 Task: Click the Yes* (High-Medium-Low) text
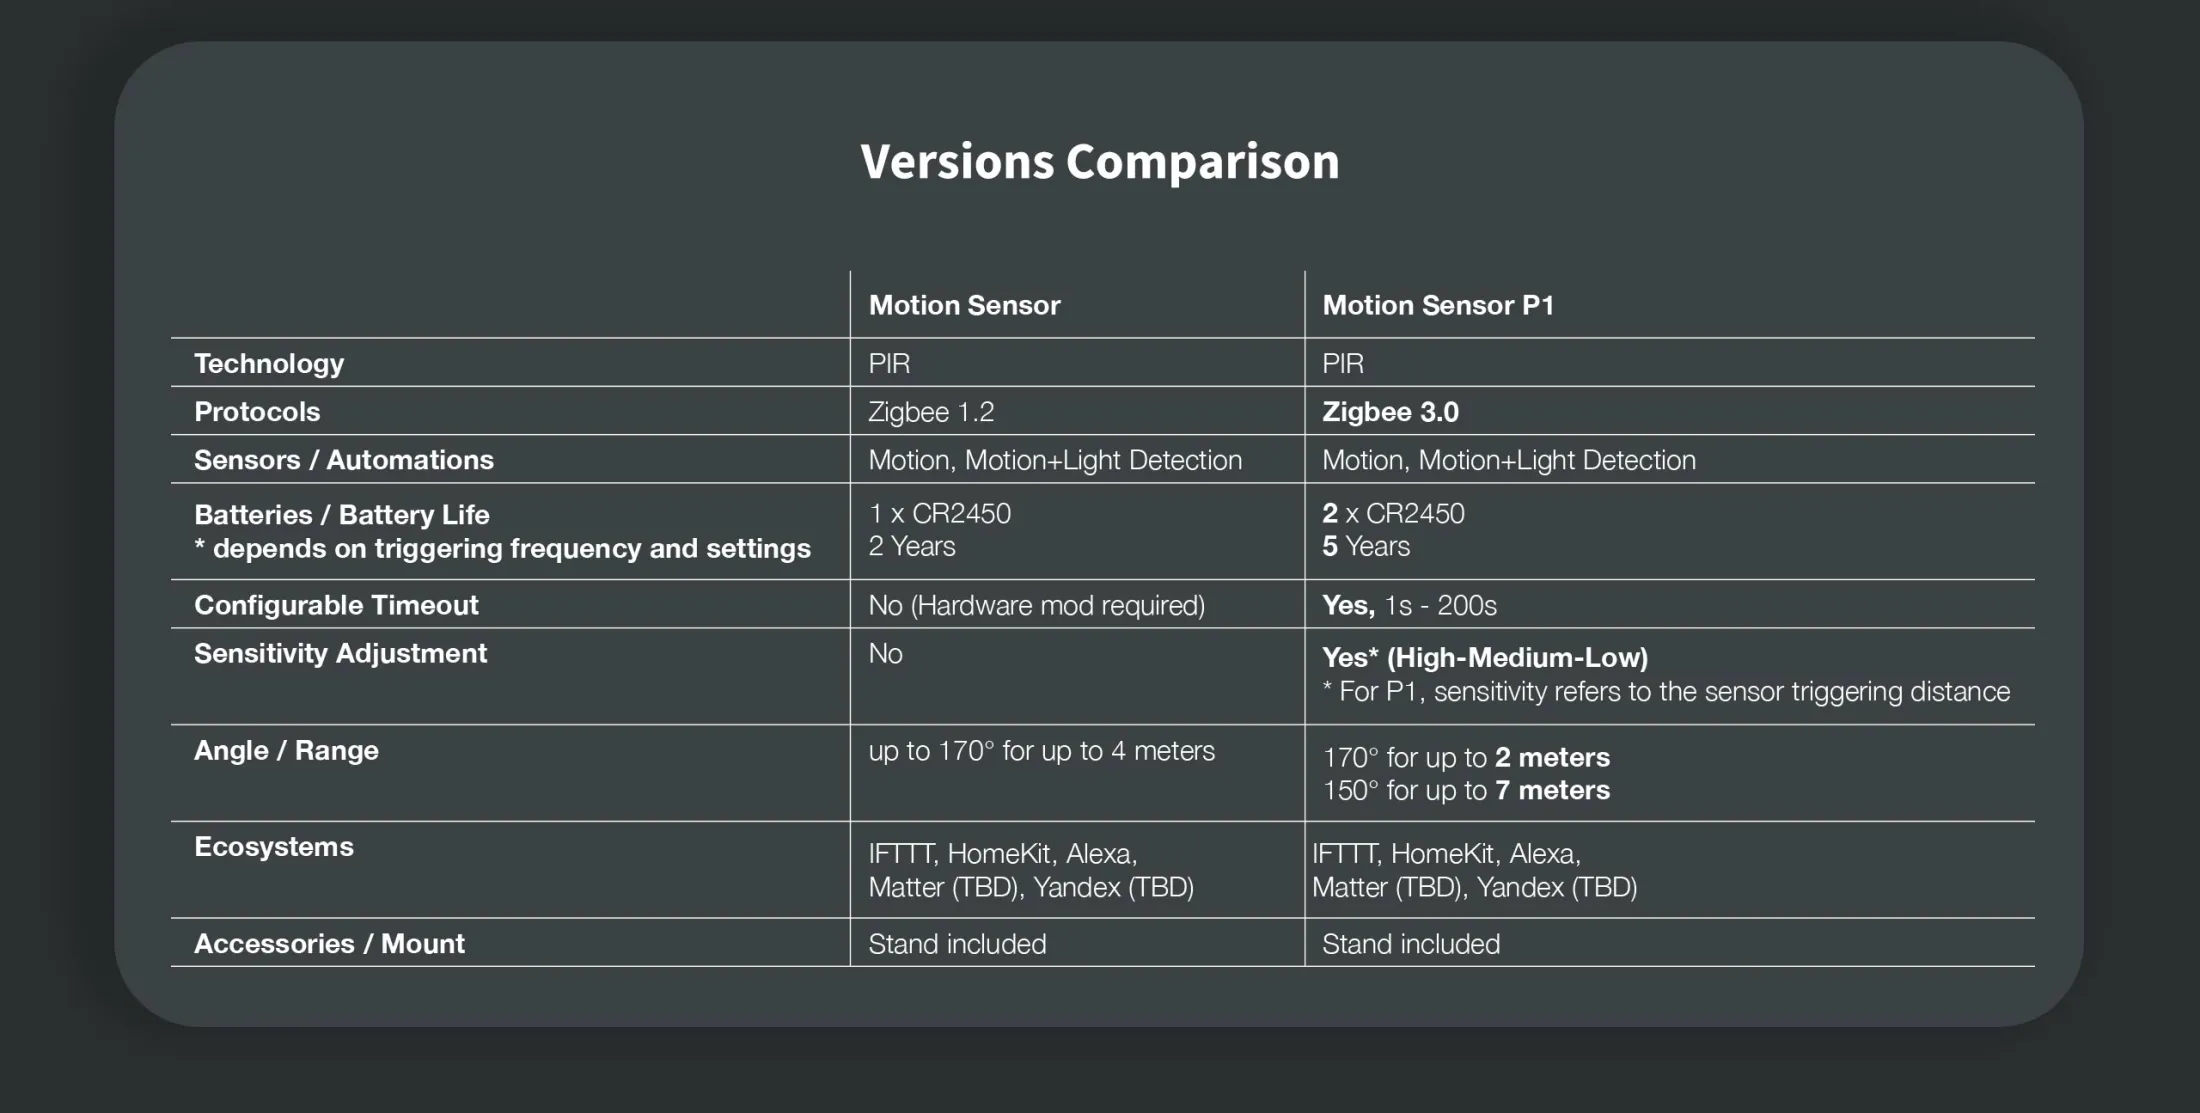pos(1485,658)
